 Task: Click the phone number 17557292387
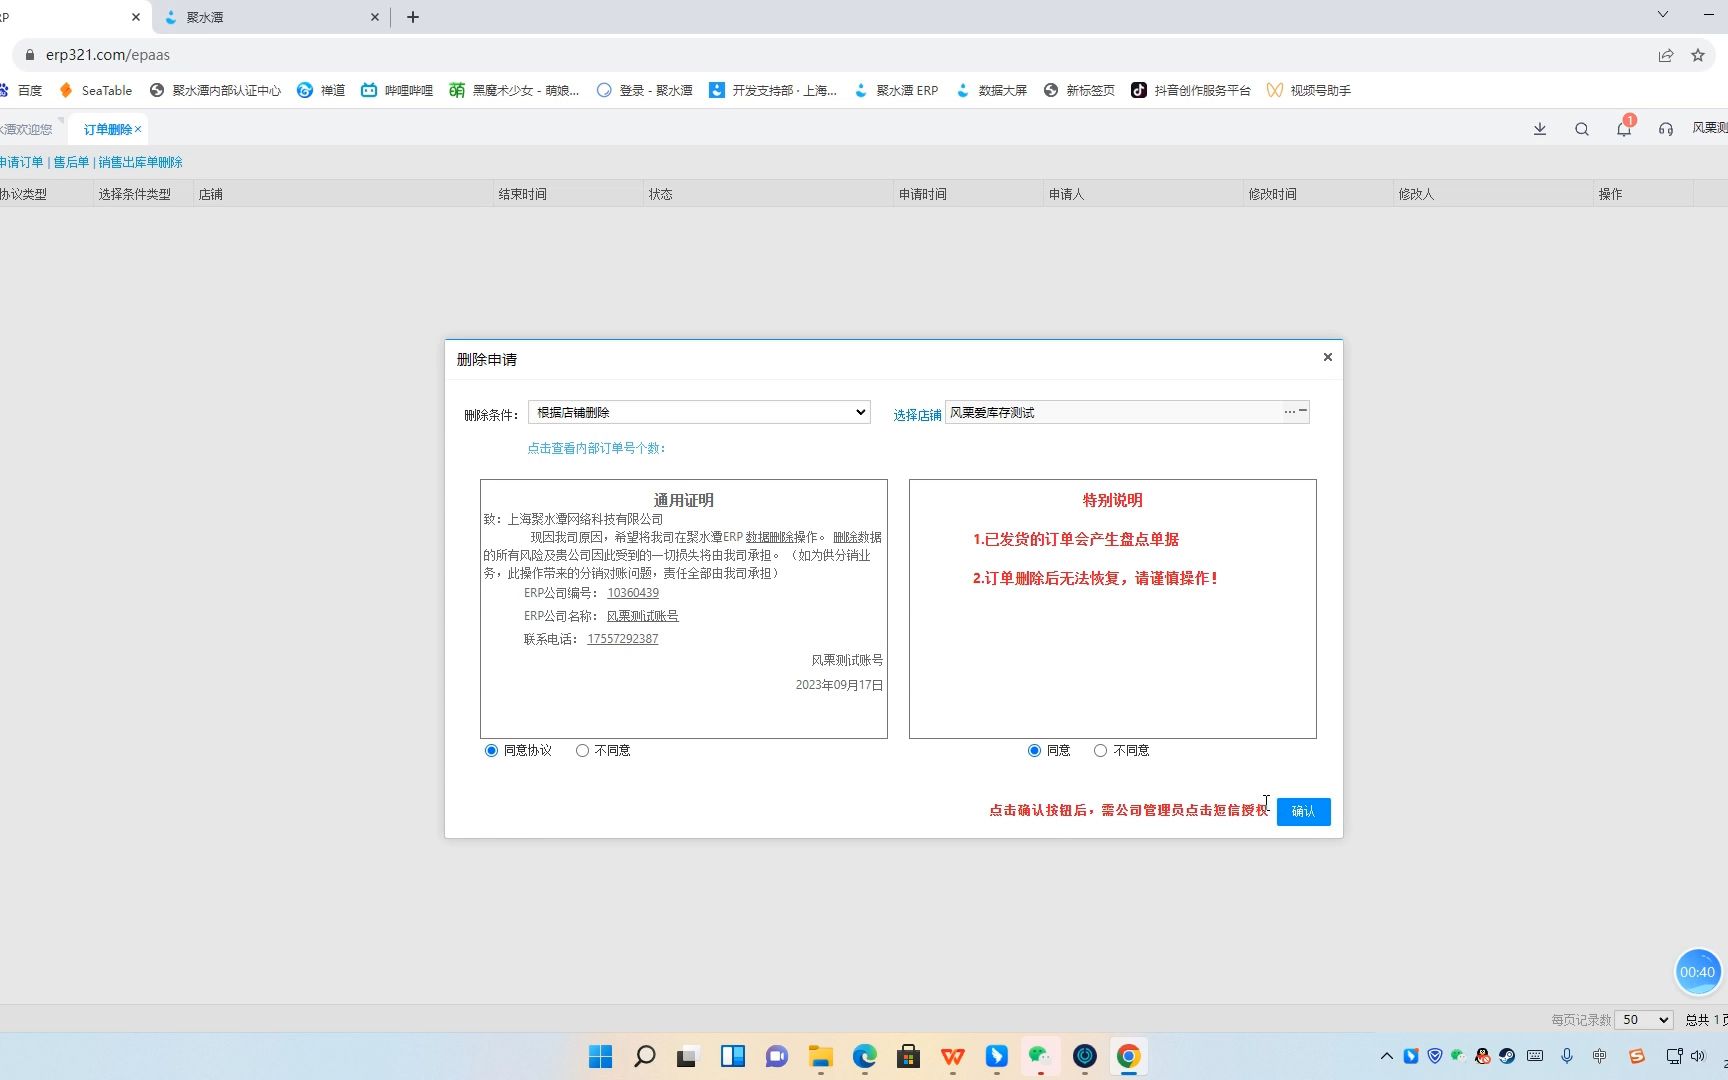pyautogui.click(x=623, y=639)
